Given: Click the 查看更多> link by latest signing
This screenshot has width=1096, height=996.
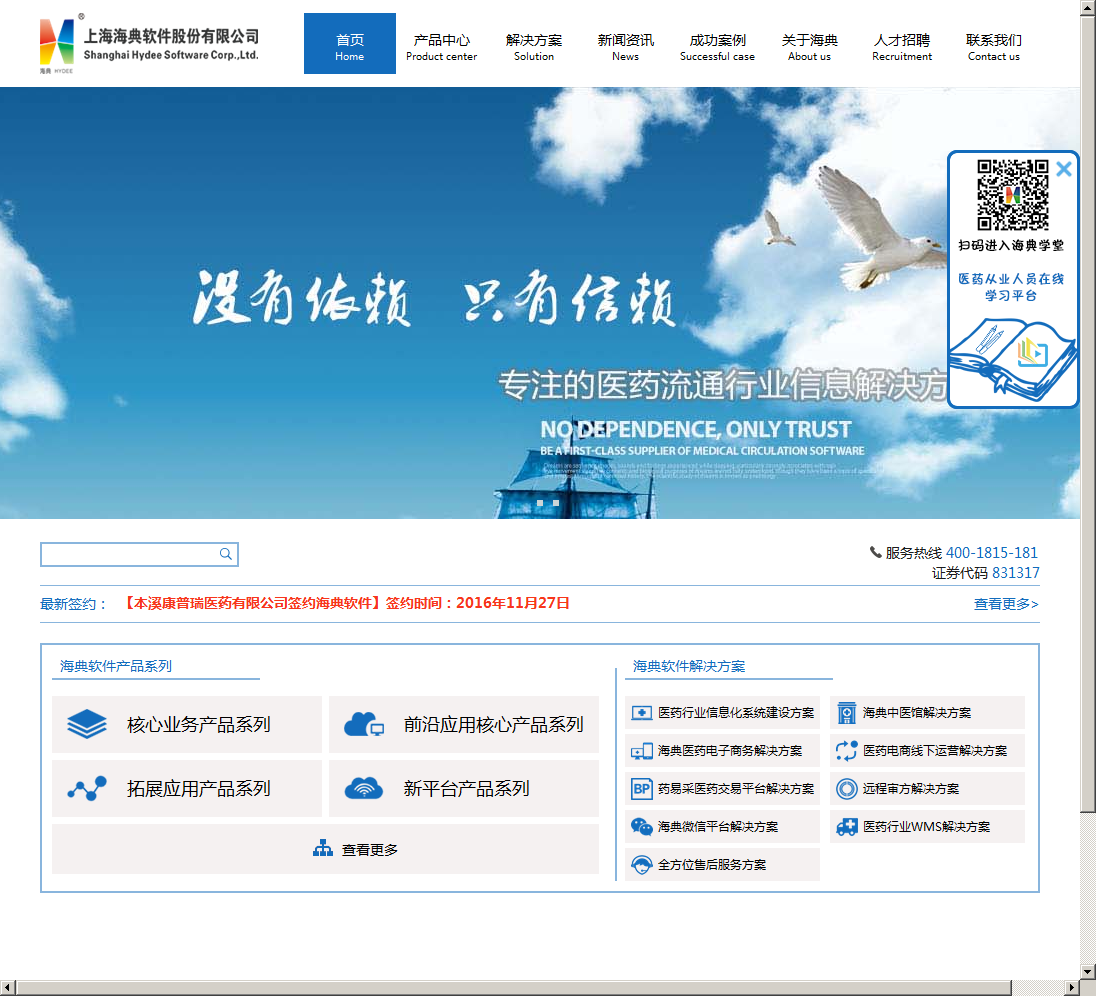Looking at the screenshot, I should tap(1006, 604).
